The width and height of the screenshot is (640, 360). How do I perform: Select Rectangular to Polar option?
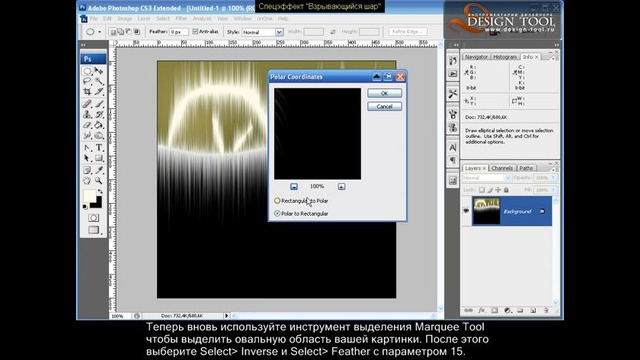[x=302, y=201]
